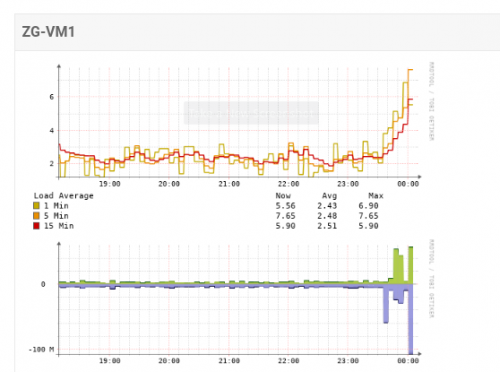Screen dimensions: 500x372
Task: Click the 21:00 label on load graph
Action: point(229,184)
